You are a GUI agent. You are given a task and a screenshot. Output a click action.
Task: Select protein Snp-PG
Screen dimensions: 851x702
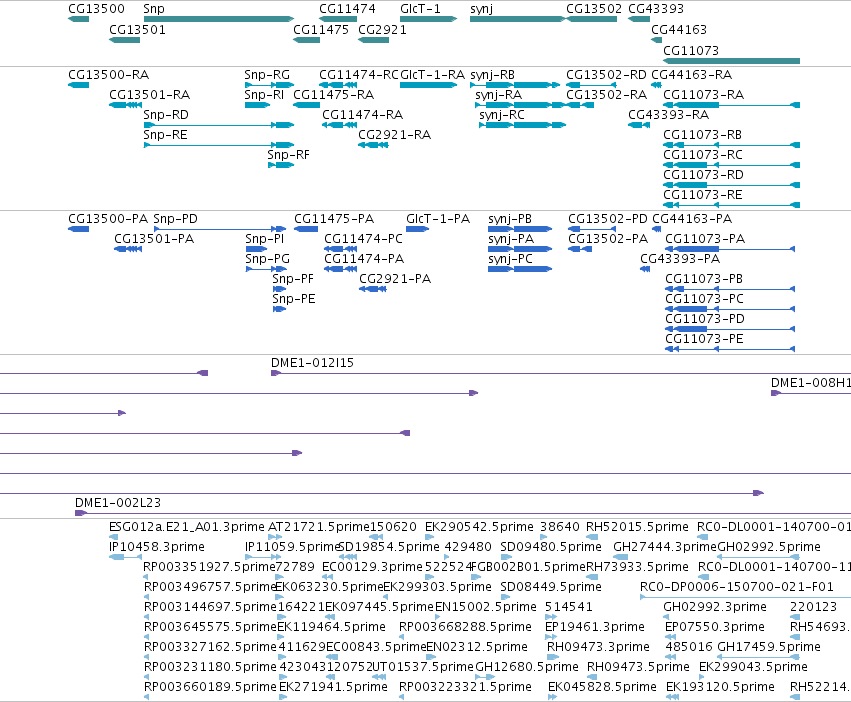coord(266,269)
